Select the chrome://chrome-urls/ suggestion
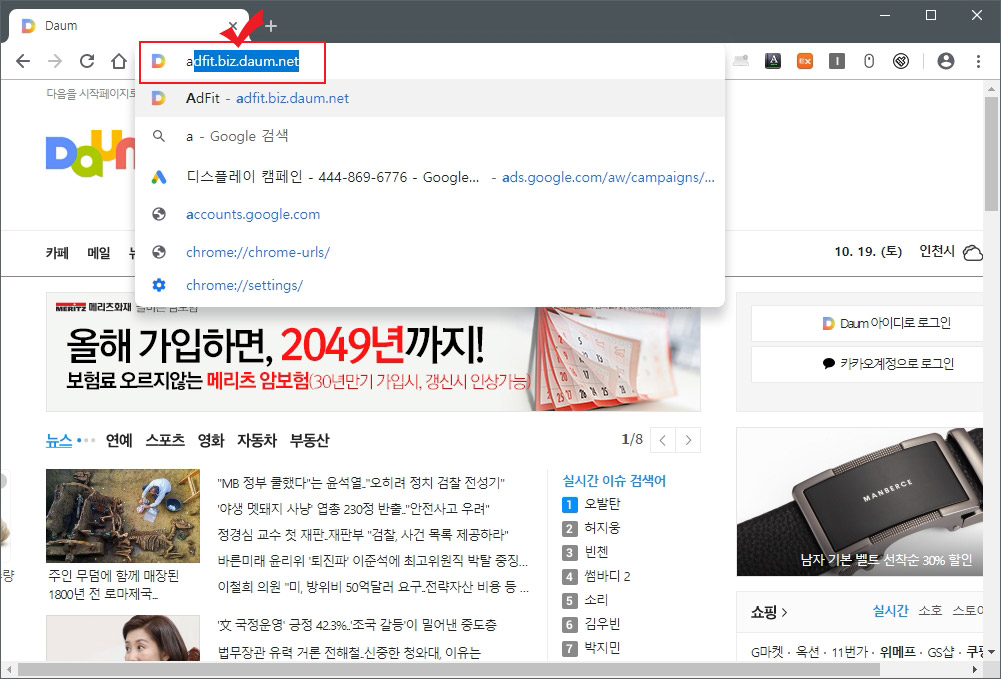The width and height of the screenshot is (1001, 679). 430,252
